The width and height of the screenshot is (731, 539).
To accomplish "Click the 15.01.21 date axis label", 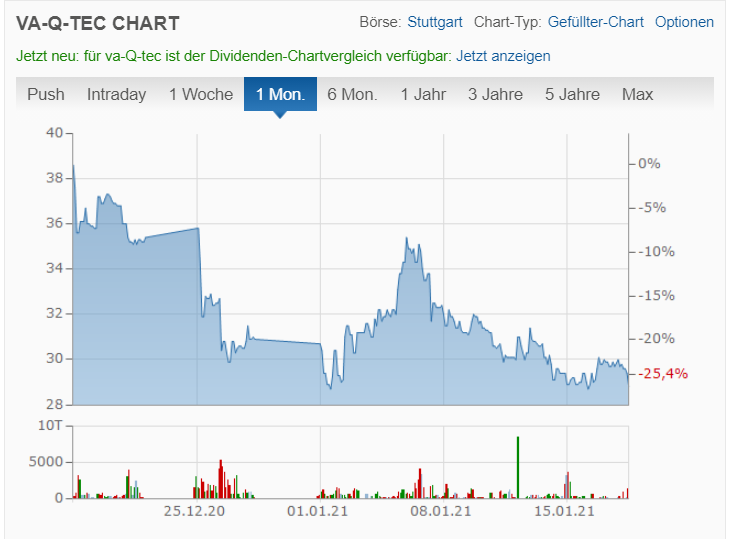I will coord(564,511).
